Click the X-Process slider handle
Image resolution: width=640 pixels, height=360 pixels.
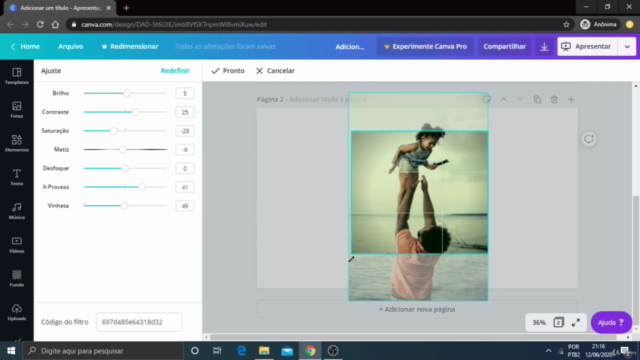(142, 187)
